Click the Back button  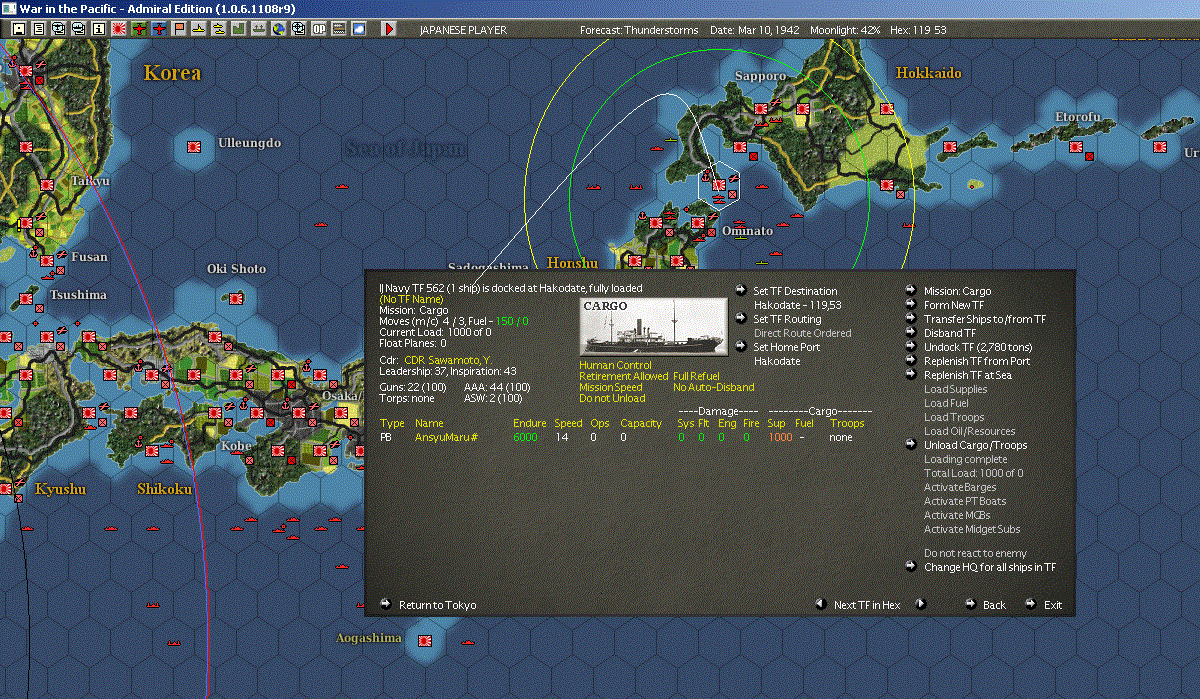click(x=994, y=605)
